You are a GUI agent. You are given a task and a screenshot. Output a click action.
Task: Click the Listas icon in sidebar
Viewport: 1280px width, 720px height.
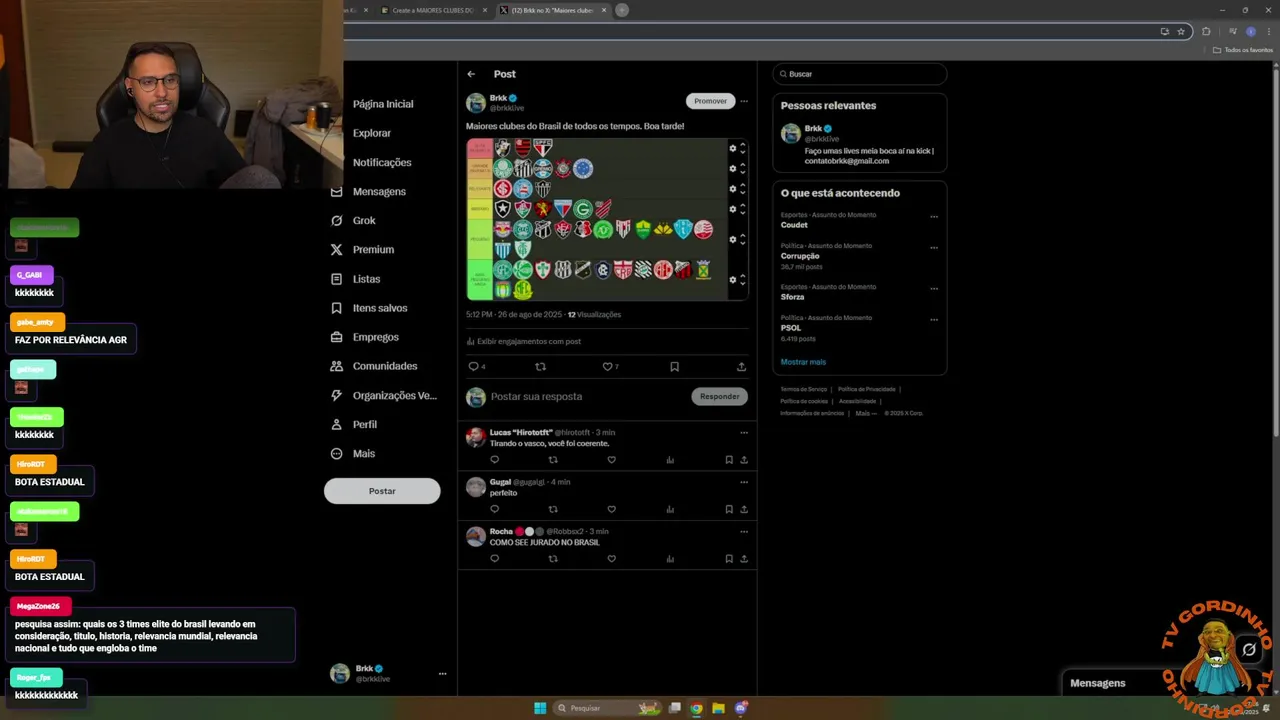click(x=336, y=279)
